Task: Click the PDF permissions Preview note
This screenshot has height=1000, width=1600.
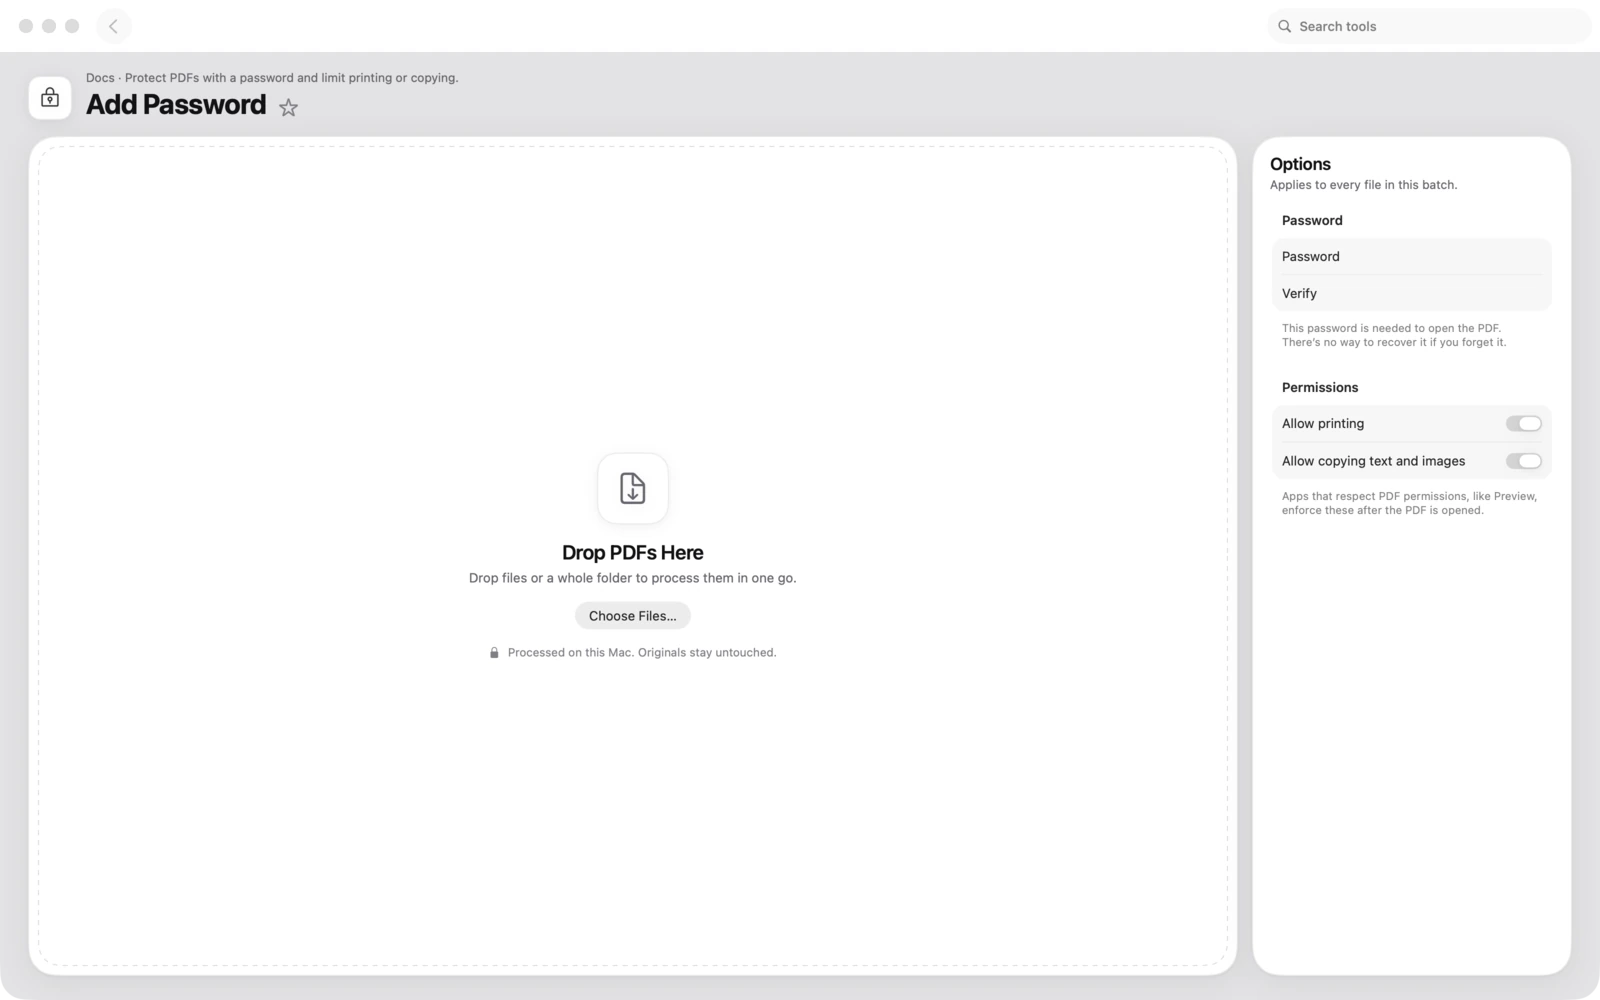Action: click(x=1410, y=503)
